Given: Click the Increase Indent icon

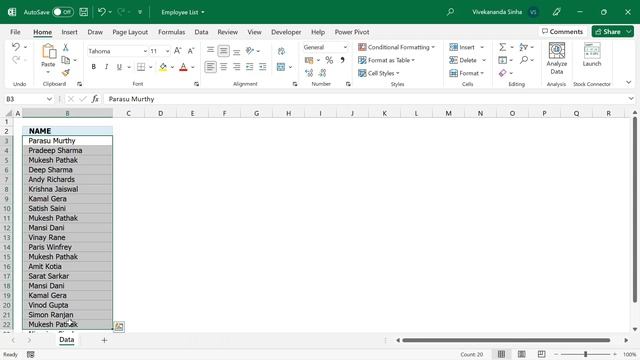Looking at the screenshot, I should point(262,67).
